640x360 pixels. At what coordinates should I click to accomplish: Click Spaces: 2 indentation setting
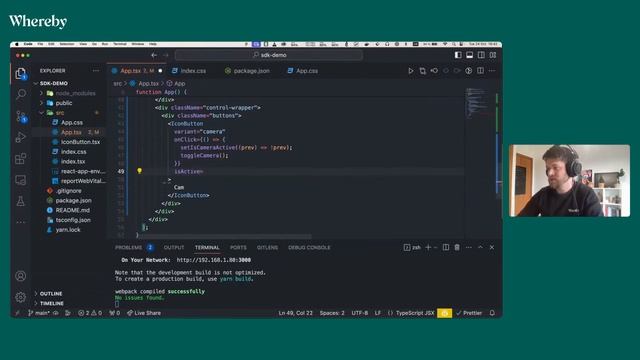click(x=332, y=313)
